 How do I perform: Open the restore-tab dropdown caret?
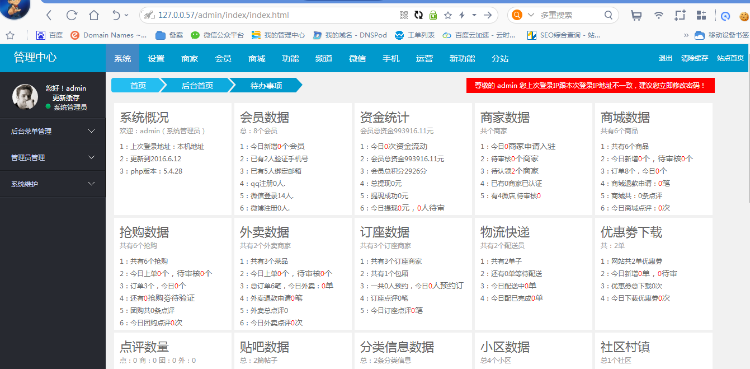point(126,15)
